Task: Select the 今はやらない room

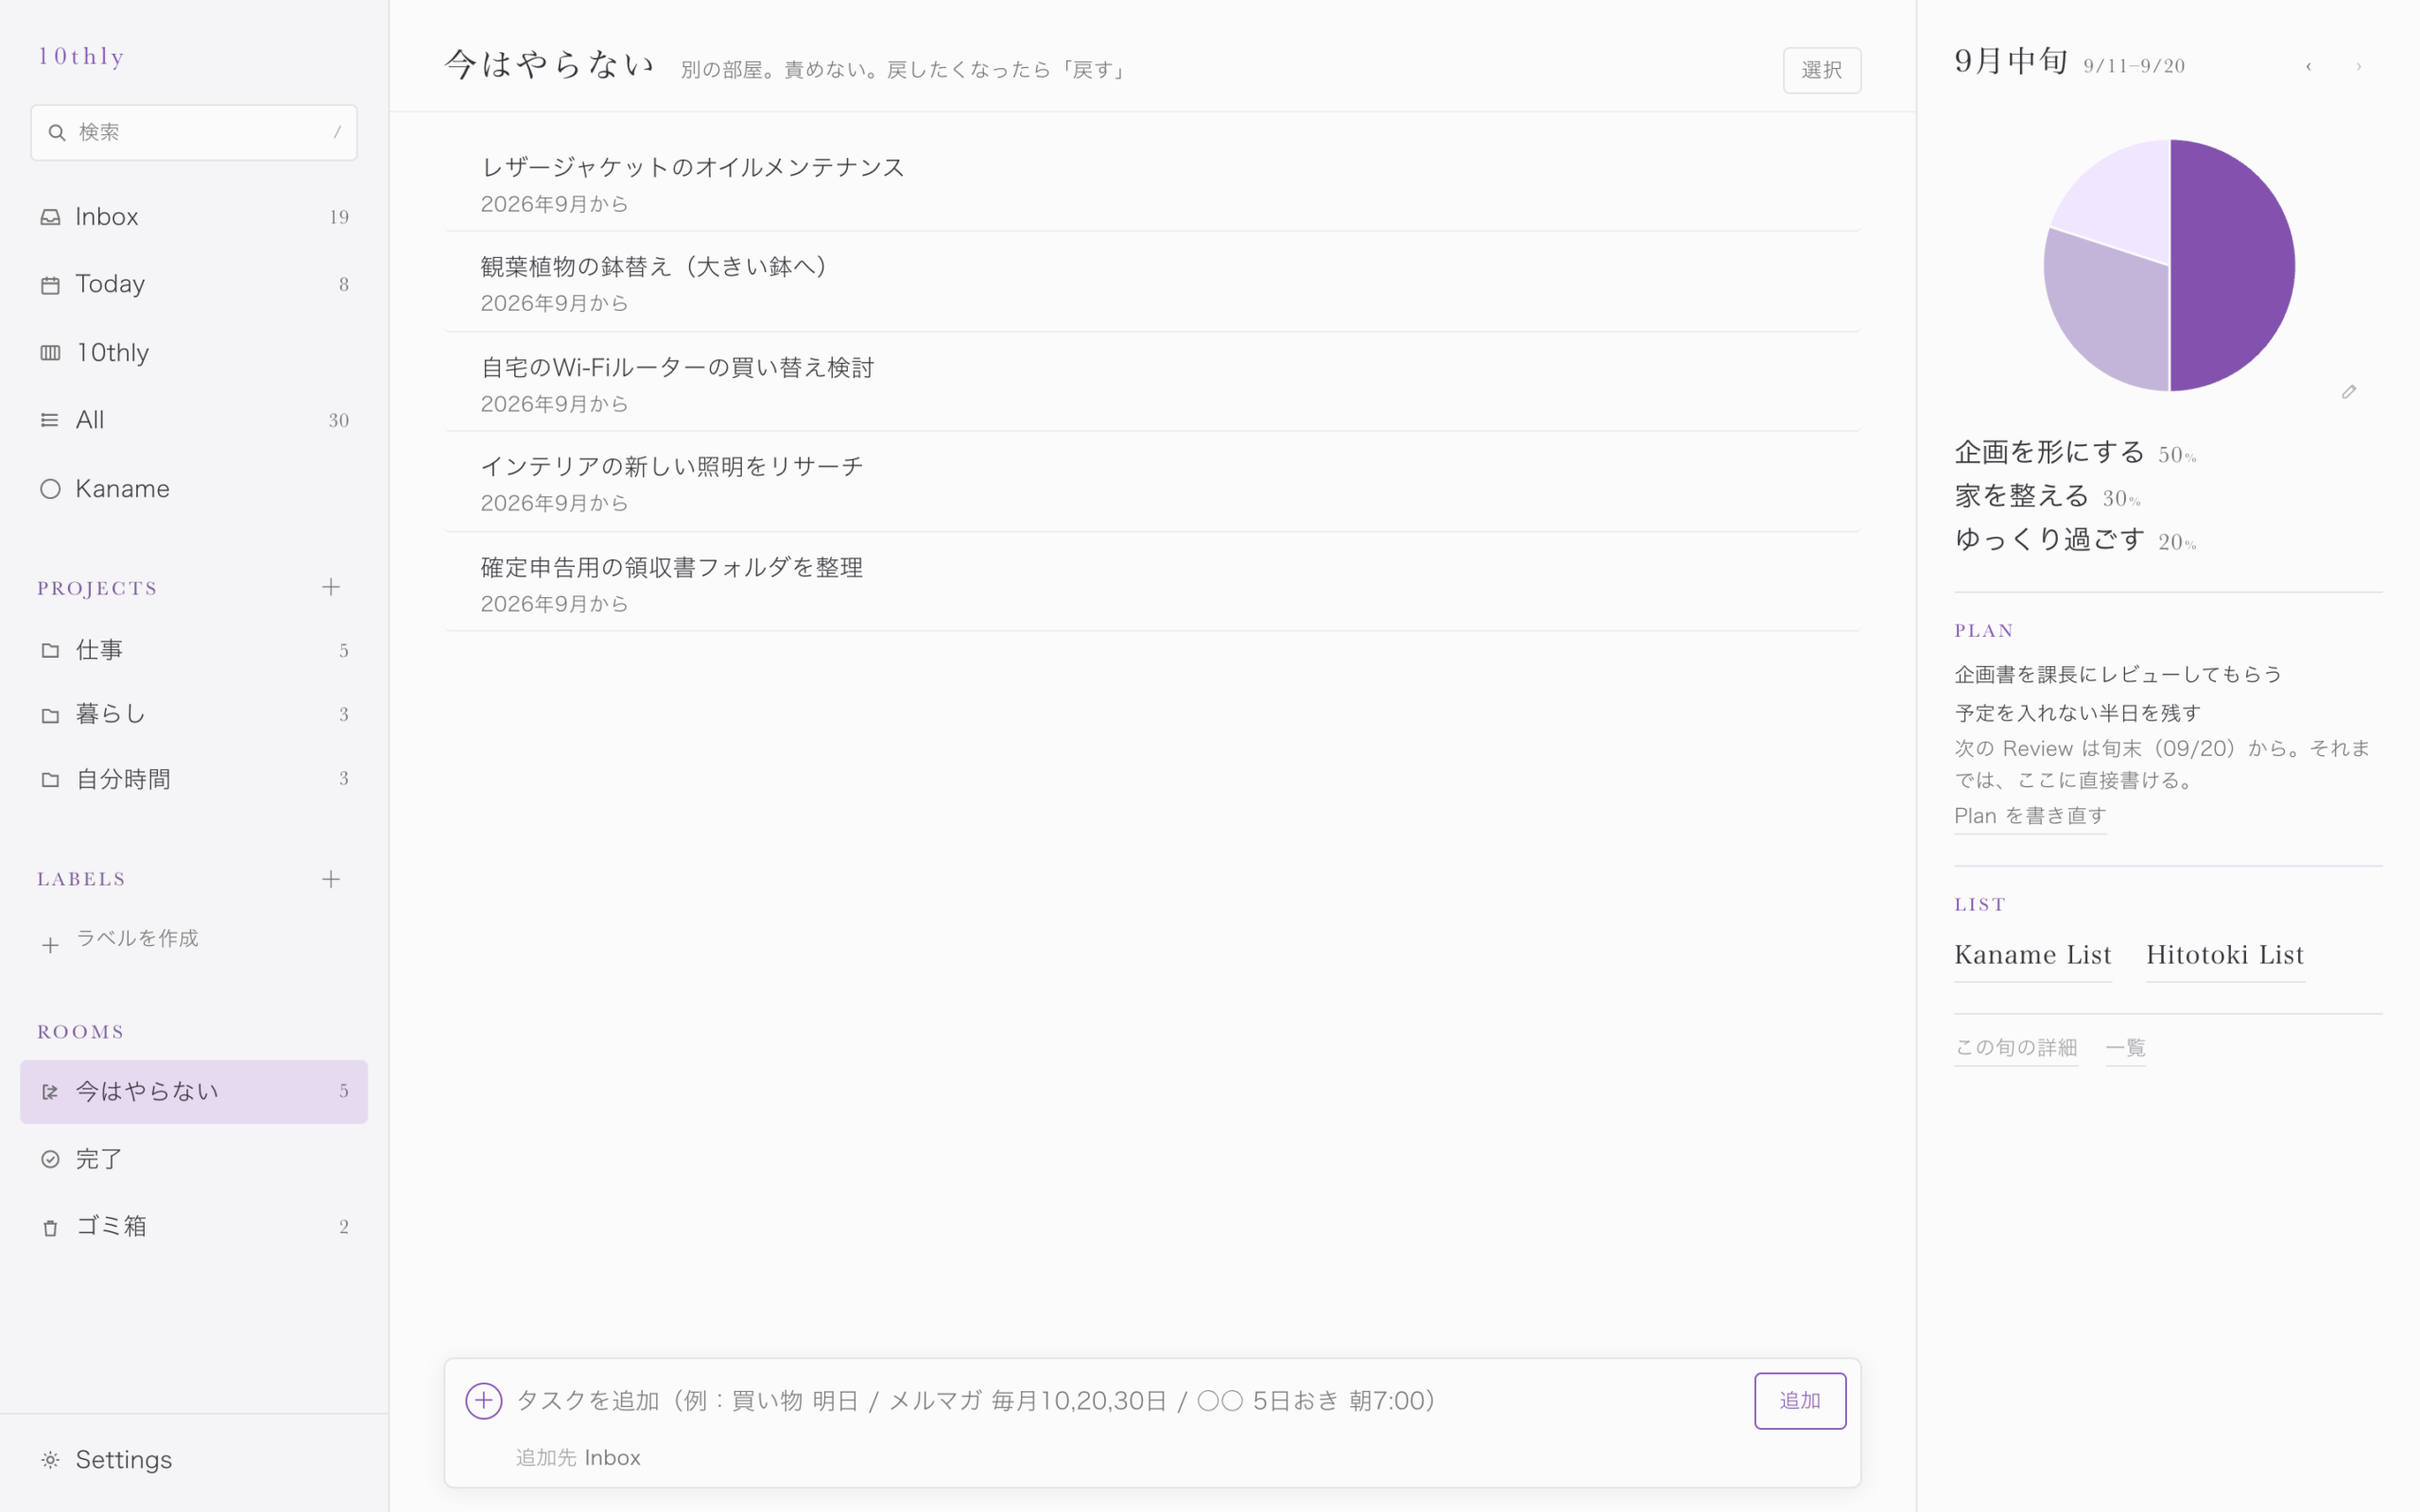Action: pos(194,1091)
